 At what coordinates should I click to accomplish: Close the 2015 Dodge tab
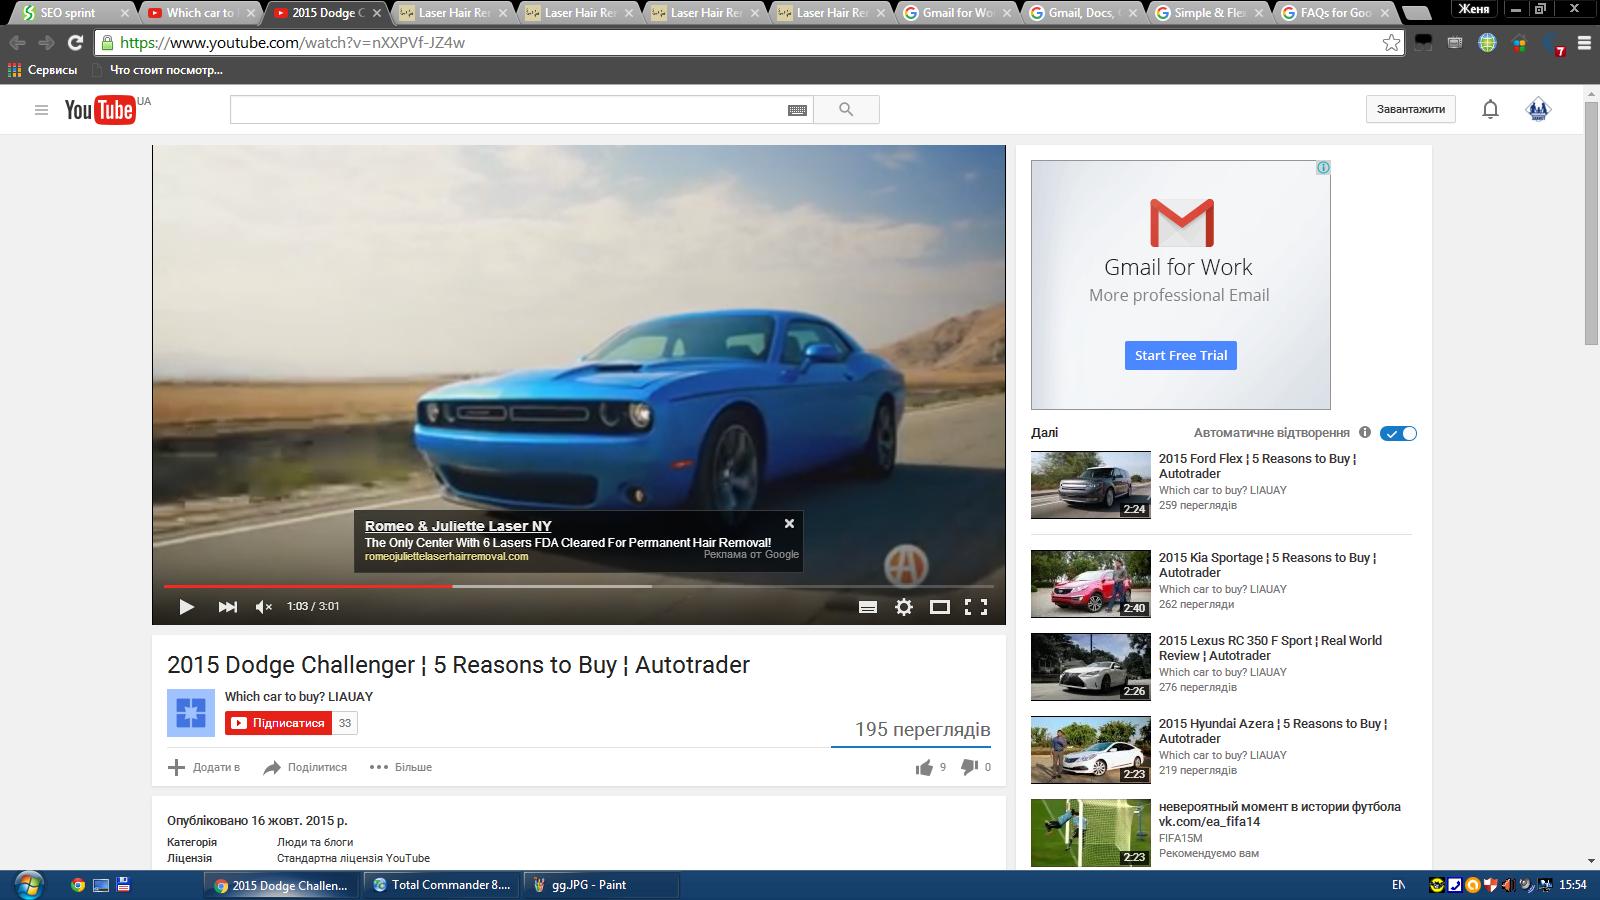(376, 13)
